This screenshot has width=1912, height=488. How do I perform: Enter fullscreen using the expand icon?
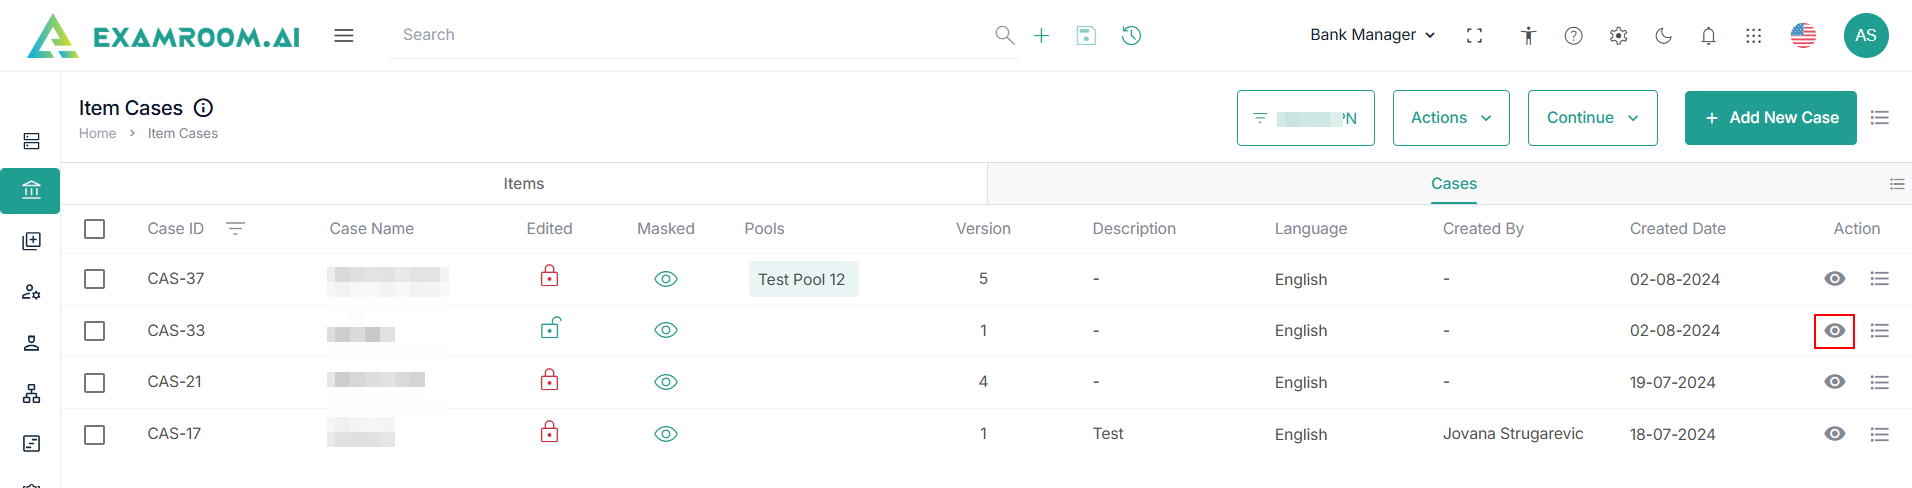[x=1474, y=36]
